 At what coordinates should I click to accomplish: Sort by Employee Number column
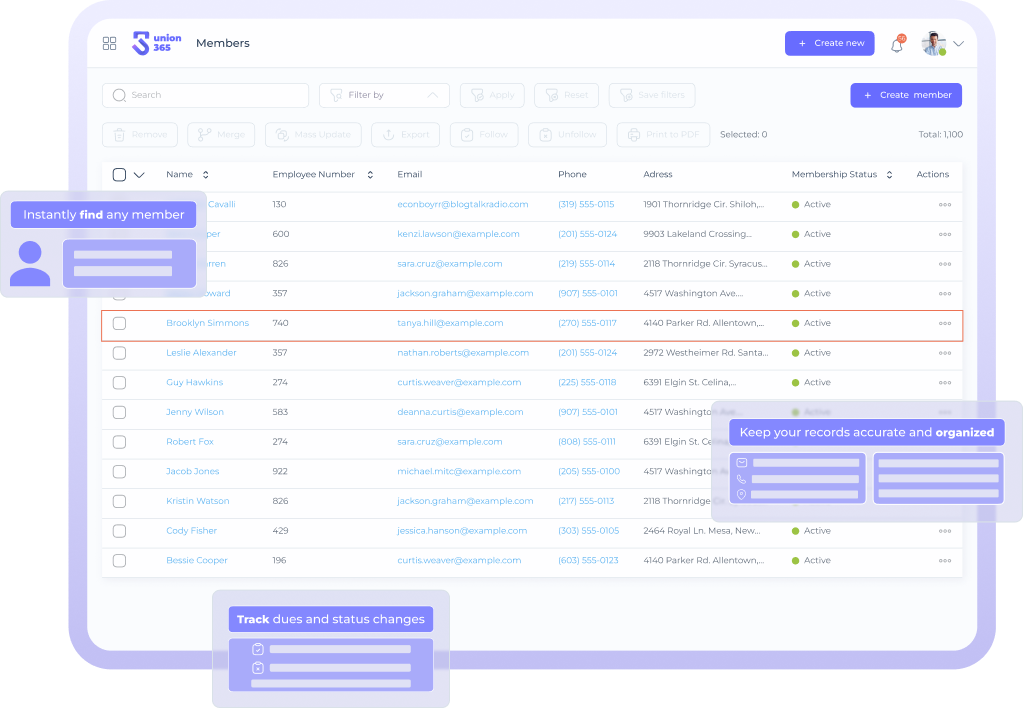[370, 175]
